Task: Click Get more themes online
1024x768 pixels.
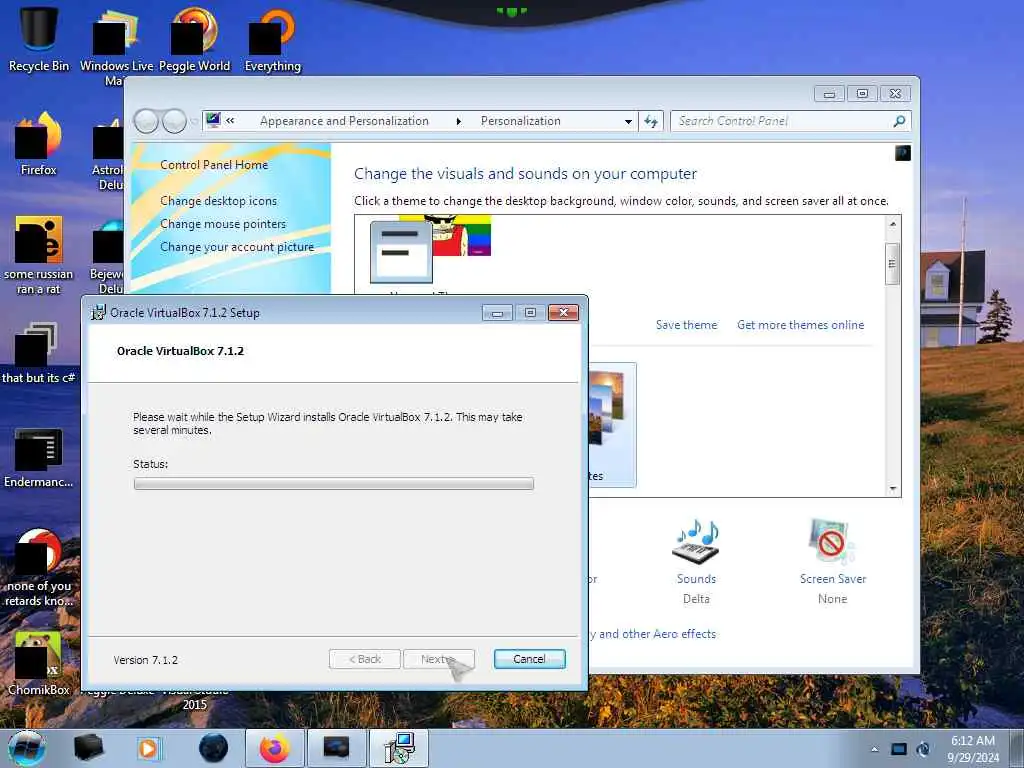Action: click(801, 325)
